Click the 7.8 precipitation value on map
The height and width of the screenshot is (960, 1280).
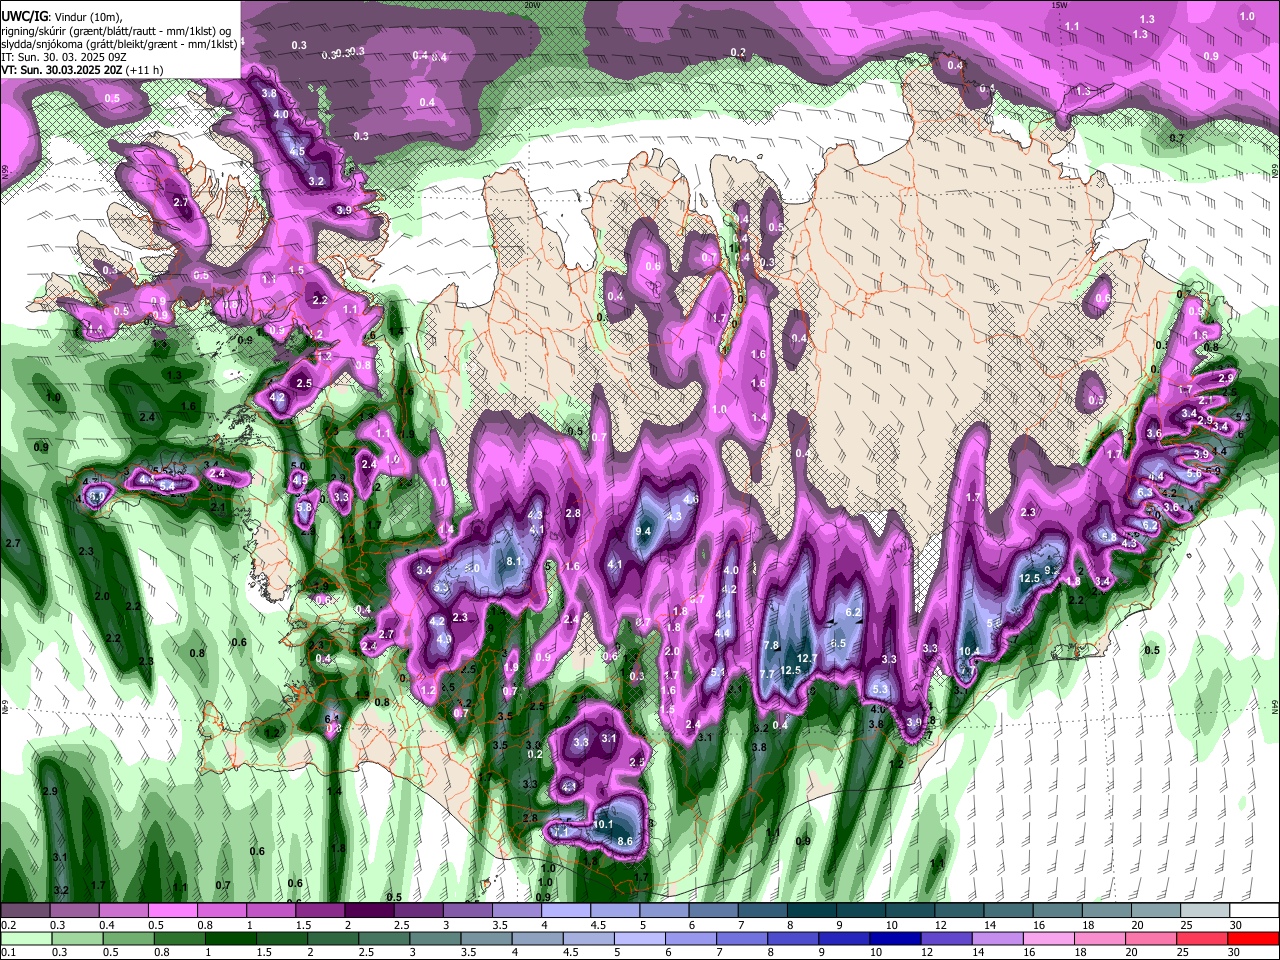[770, 646]
